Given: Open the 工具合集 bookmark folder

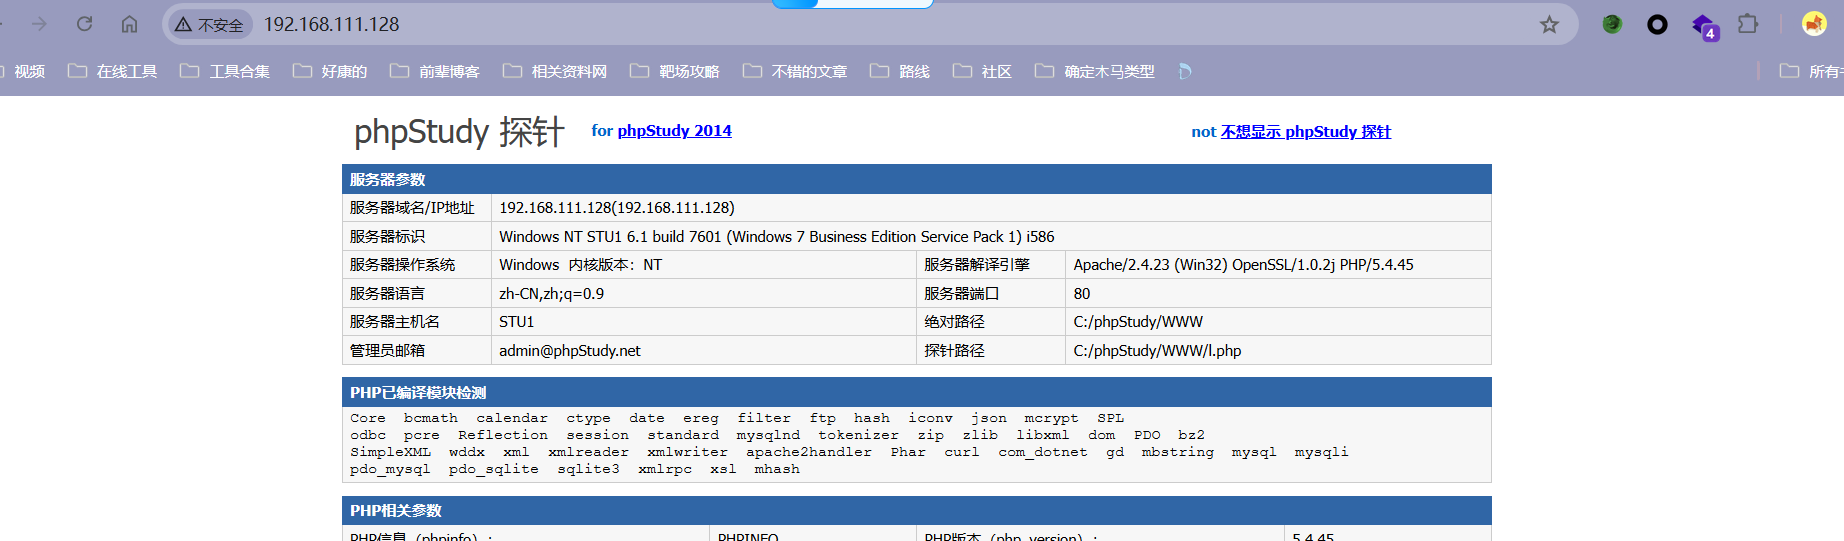Looking at the screenshot, I should [x=225, y=71].
